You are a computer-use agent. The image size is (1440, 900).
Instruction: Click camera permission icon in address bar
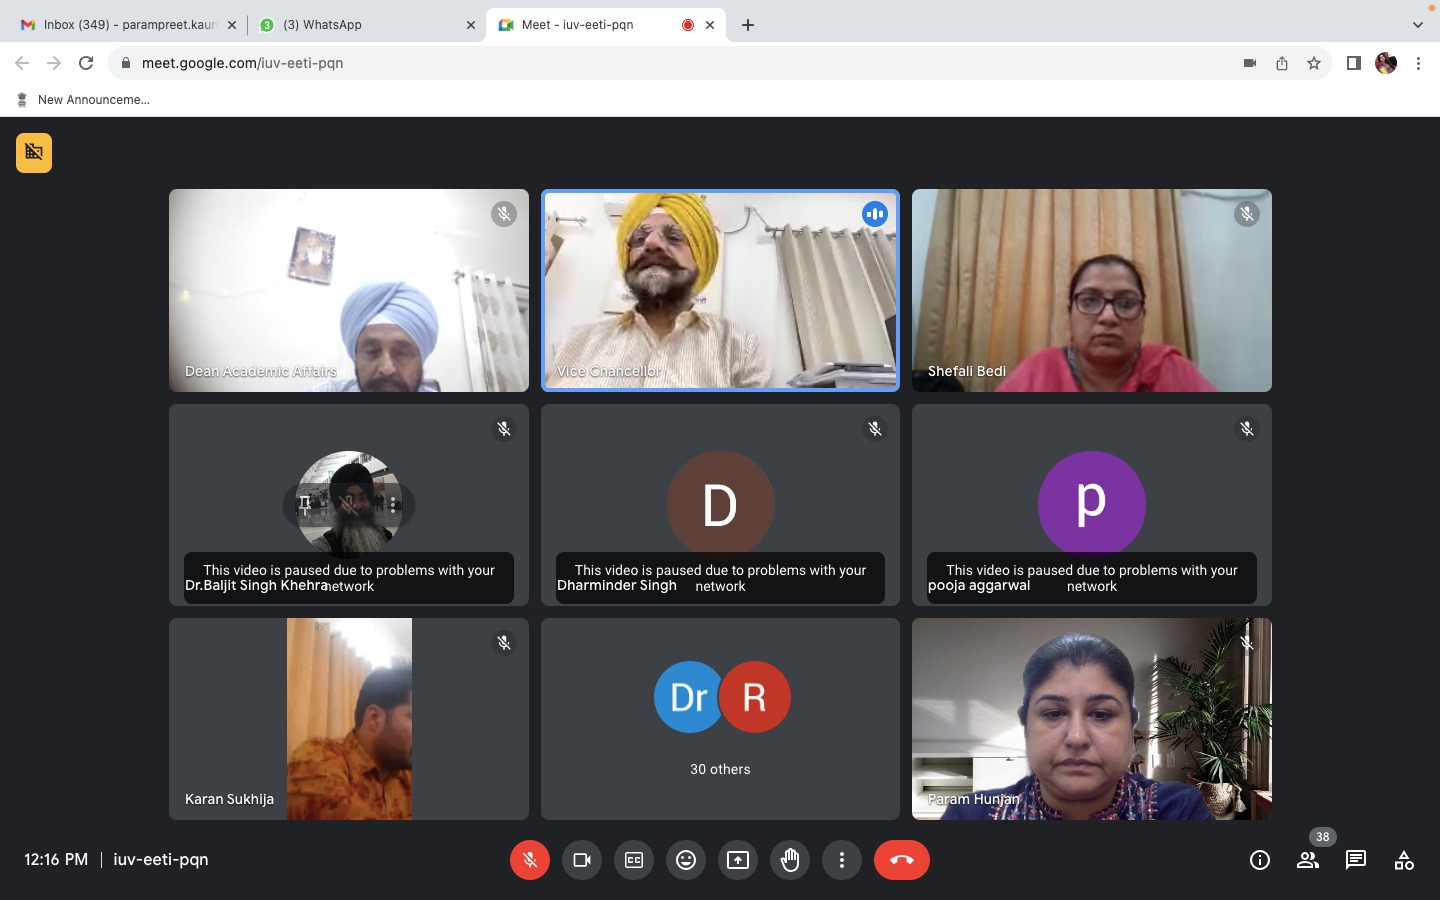1250,63
